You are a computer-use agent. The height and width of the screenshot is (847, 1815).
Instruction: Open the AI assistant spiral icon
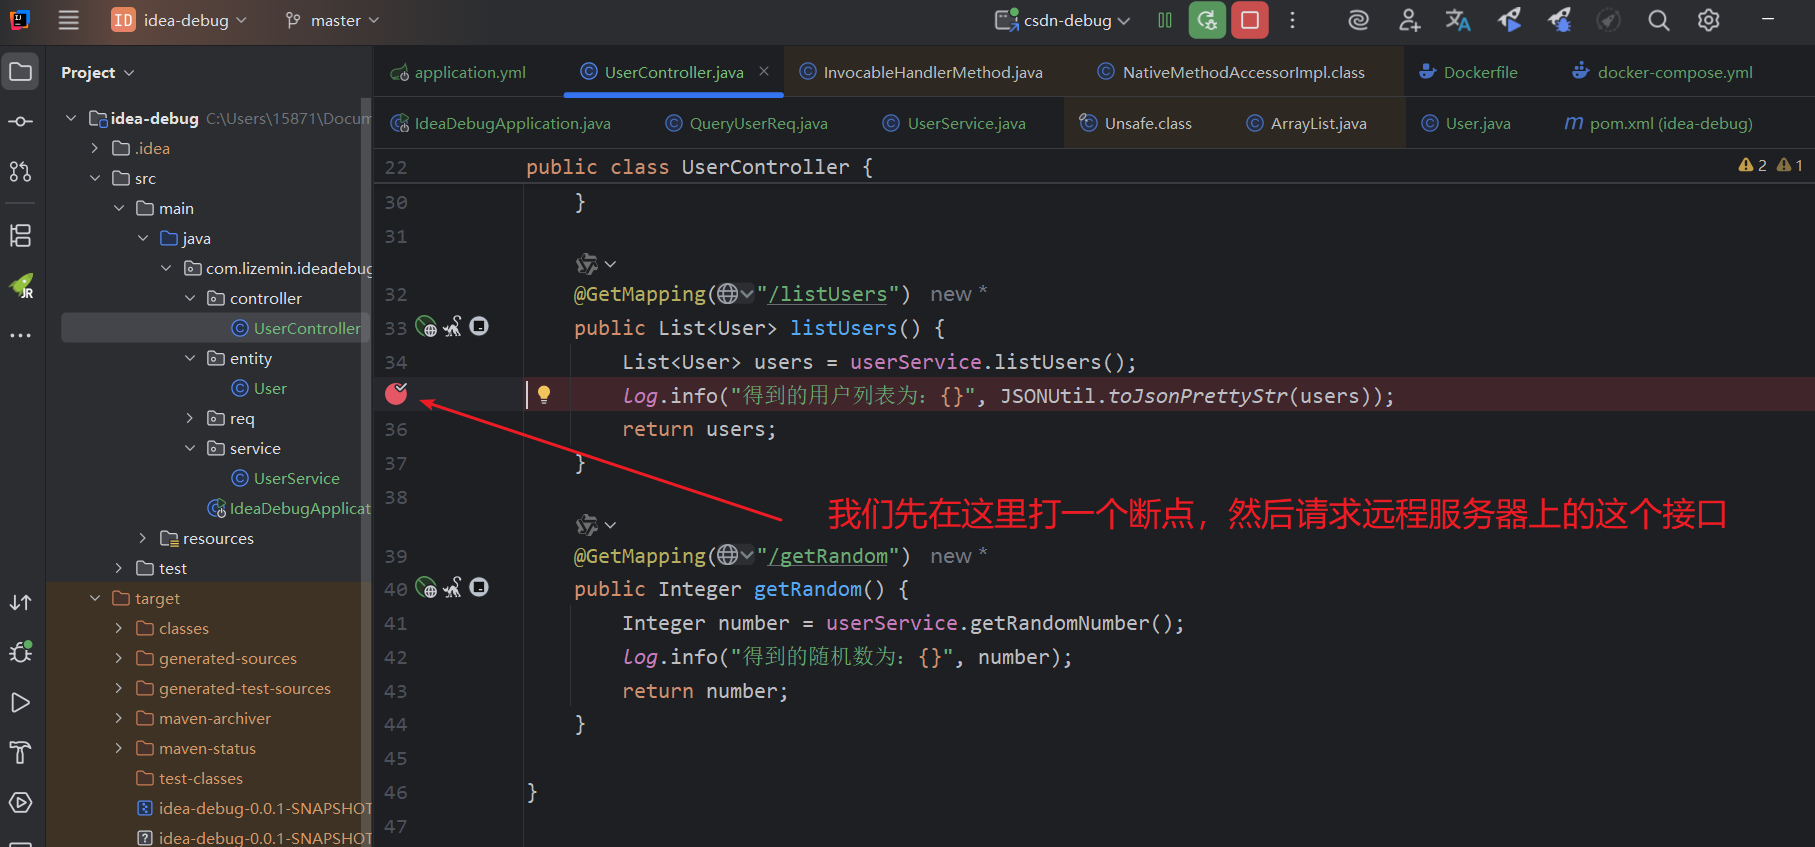click(x=1358, y=20)
